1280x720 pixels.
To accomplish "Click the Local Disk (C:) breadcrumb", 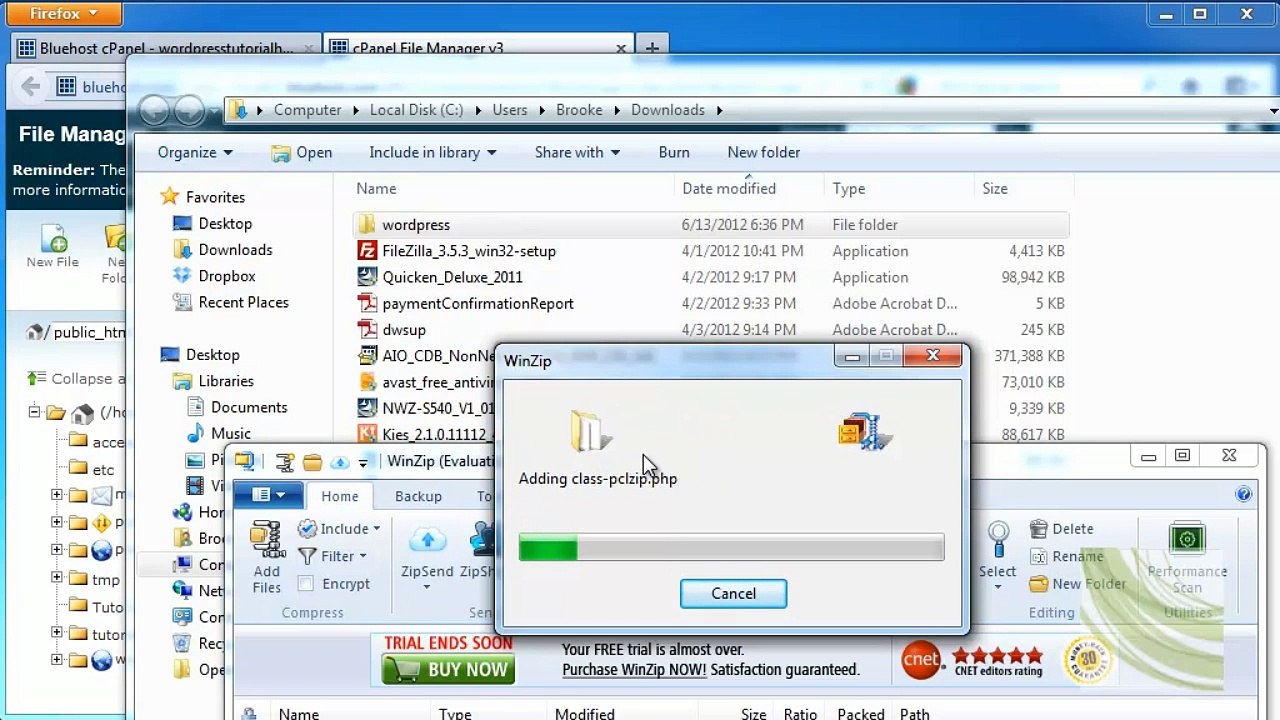I will pyautogui.click(x=416, y=110).
